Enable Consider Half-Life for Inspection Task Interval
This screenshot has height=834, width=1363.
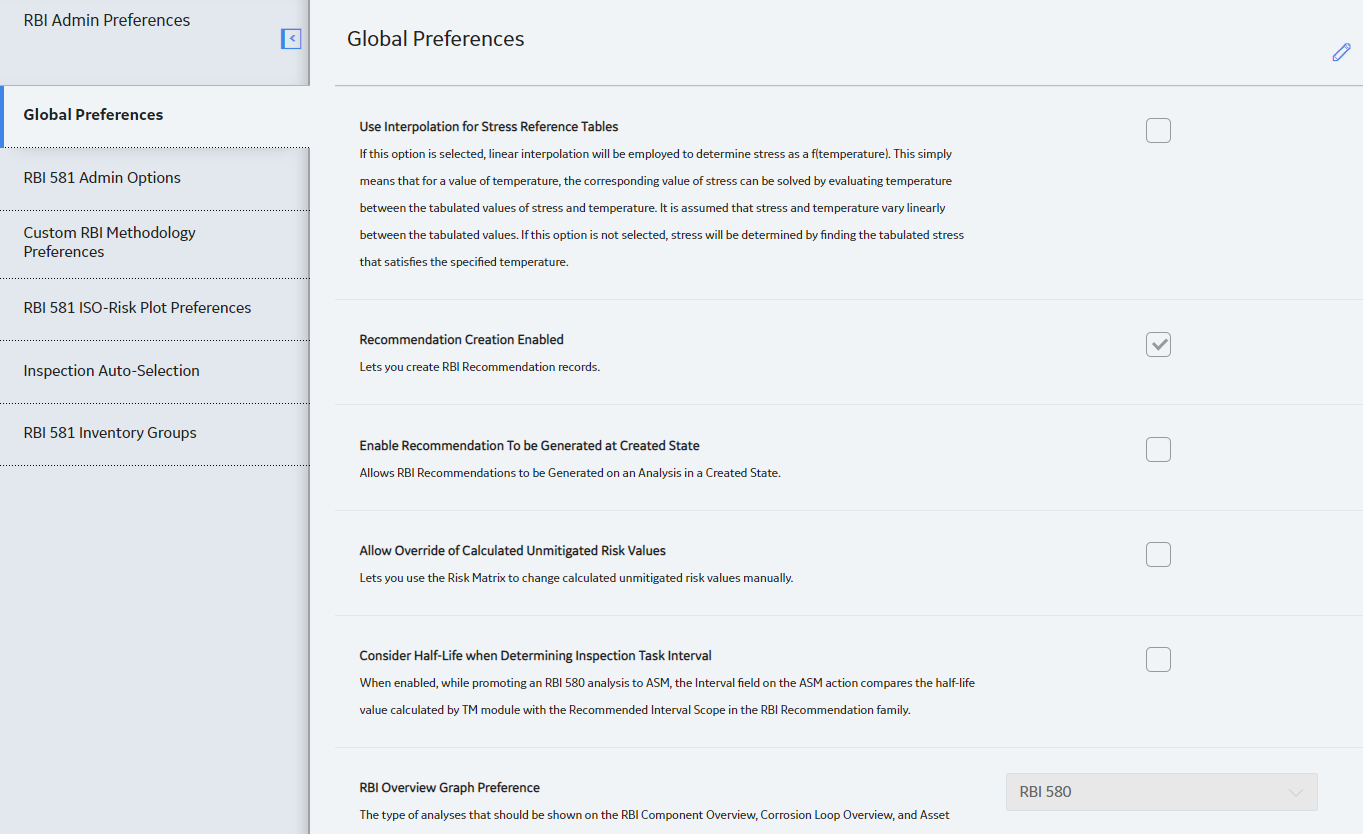(1158, 660)
